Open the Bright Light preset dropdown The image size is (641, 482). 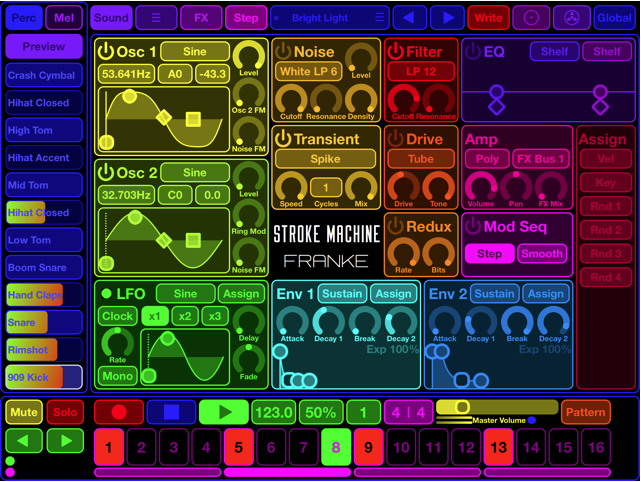coord(327,17)
